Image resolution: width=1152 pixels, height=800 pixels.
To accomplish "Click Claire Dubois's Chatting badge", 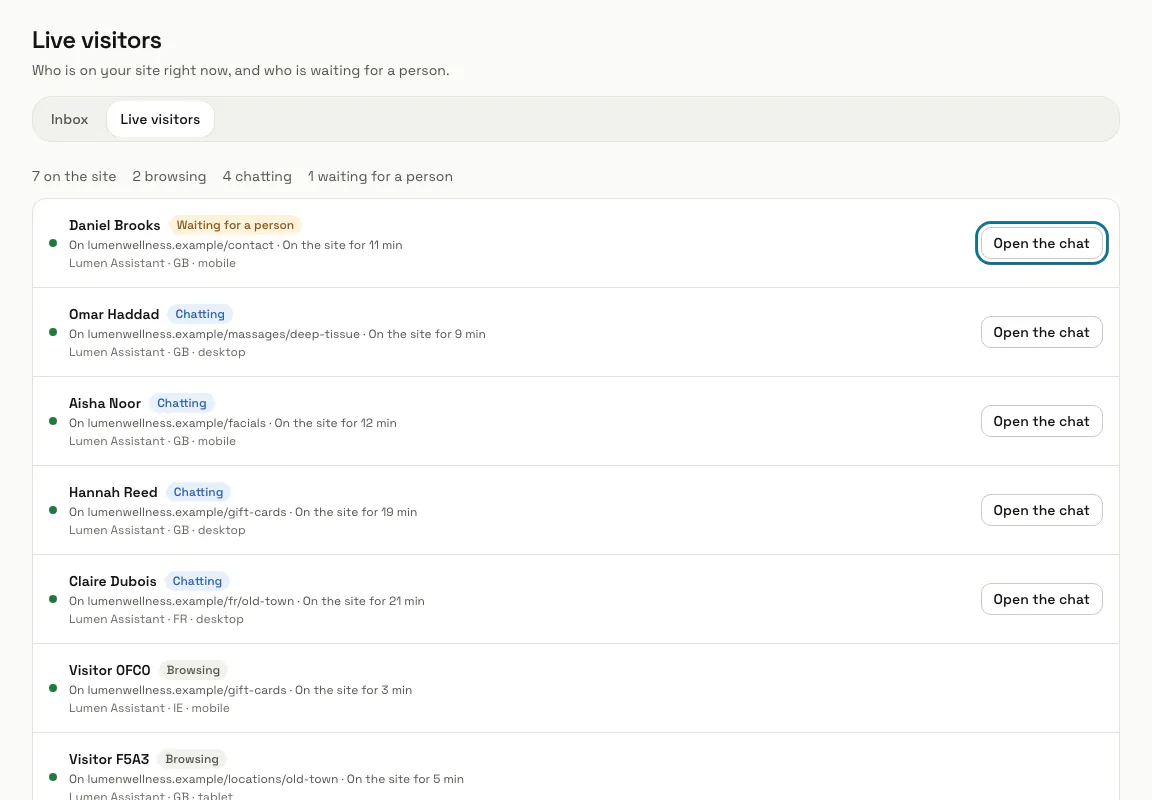I will pyautogui.click(x=197, y=580).
